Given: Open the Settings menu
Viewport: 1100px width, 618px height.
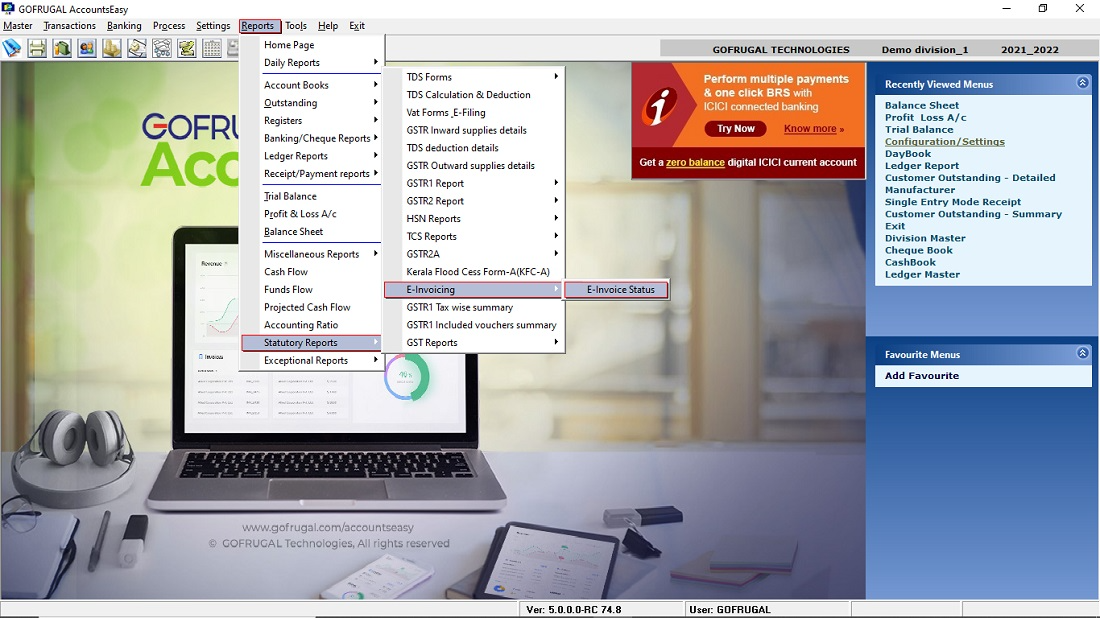Looking at the screenshot, I should [x=213, y=26].
